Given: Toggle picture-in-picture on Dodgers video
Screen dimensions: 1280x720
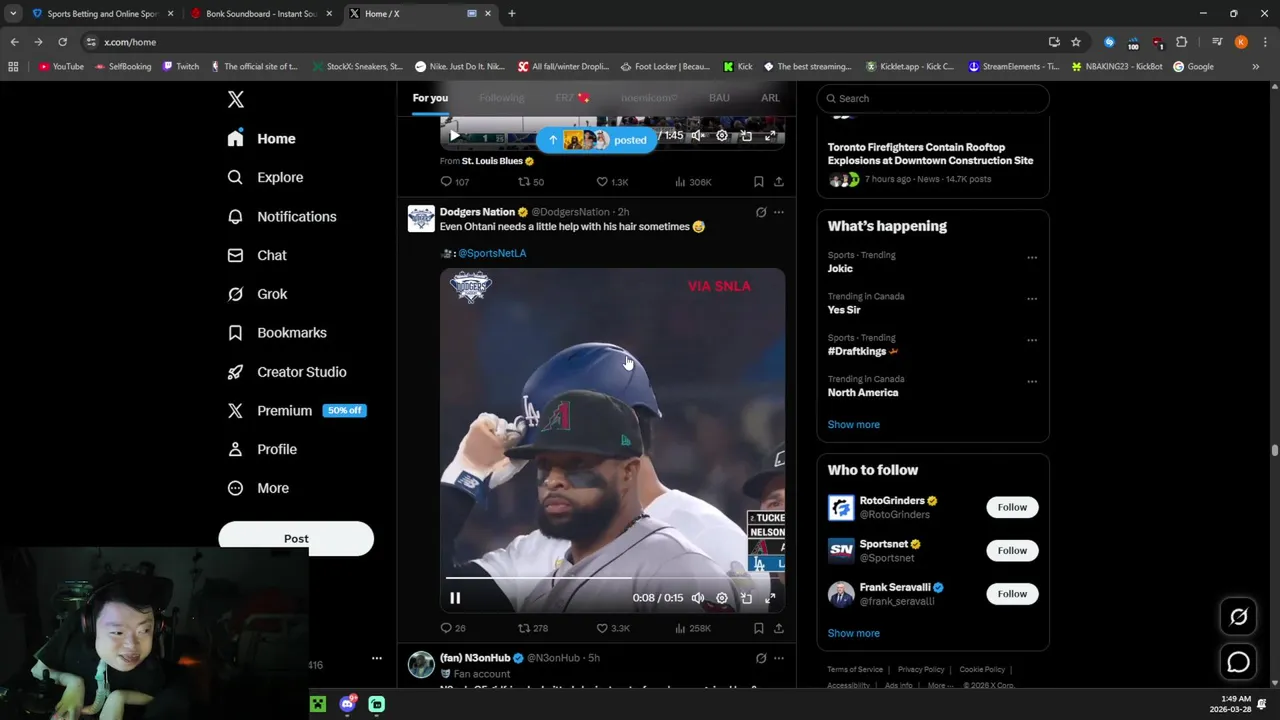Looking at the screenshot, I should click(746, 598).
